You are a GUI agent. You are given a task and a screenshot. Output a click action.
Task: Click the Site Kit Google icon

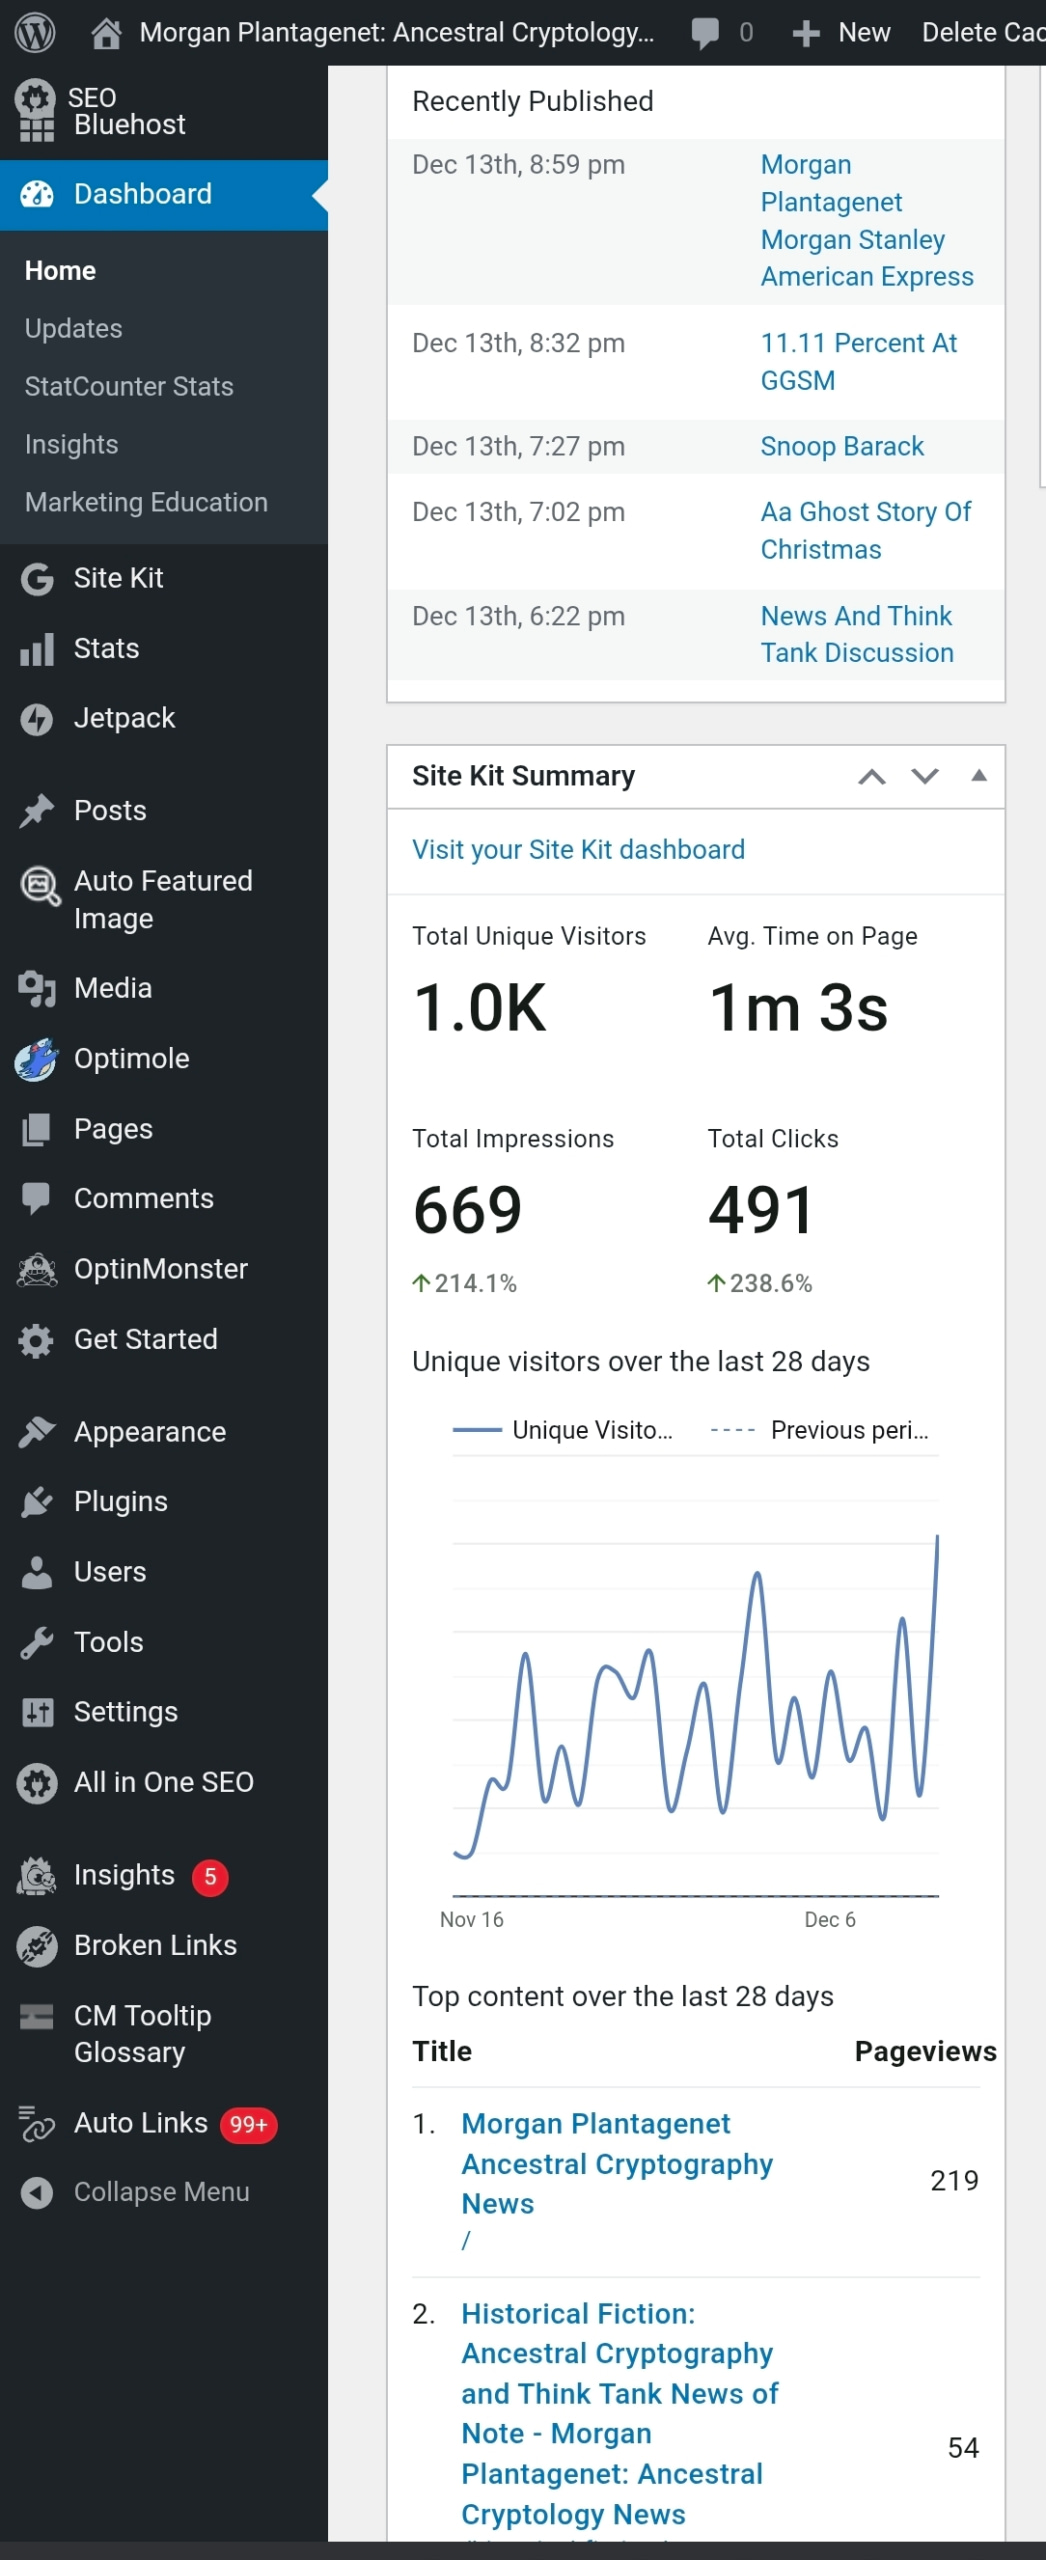click(x=37, y=579)
